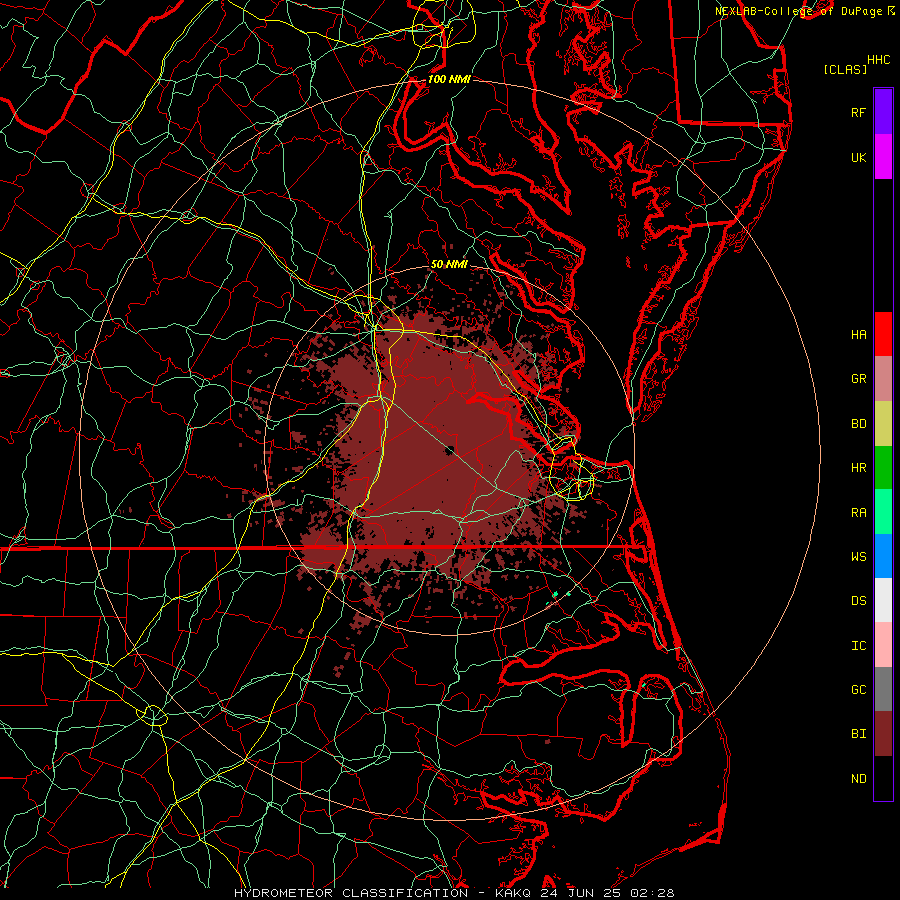Click the black radar site dot at center
The image size is (900, 900).
click(x=451, y=449)
